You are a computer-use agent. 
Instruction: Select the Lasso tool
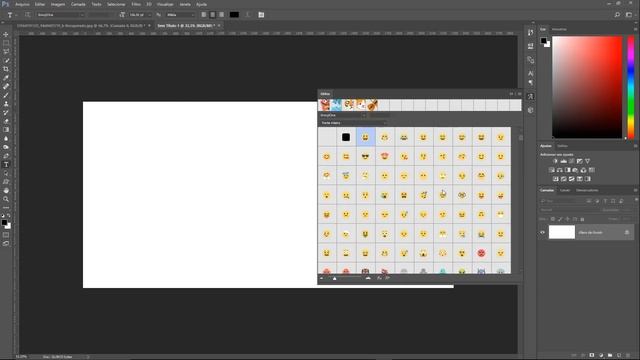click(6, 51)
